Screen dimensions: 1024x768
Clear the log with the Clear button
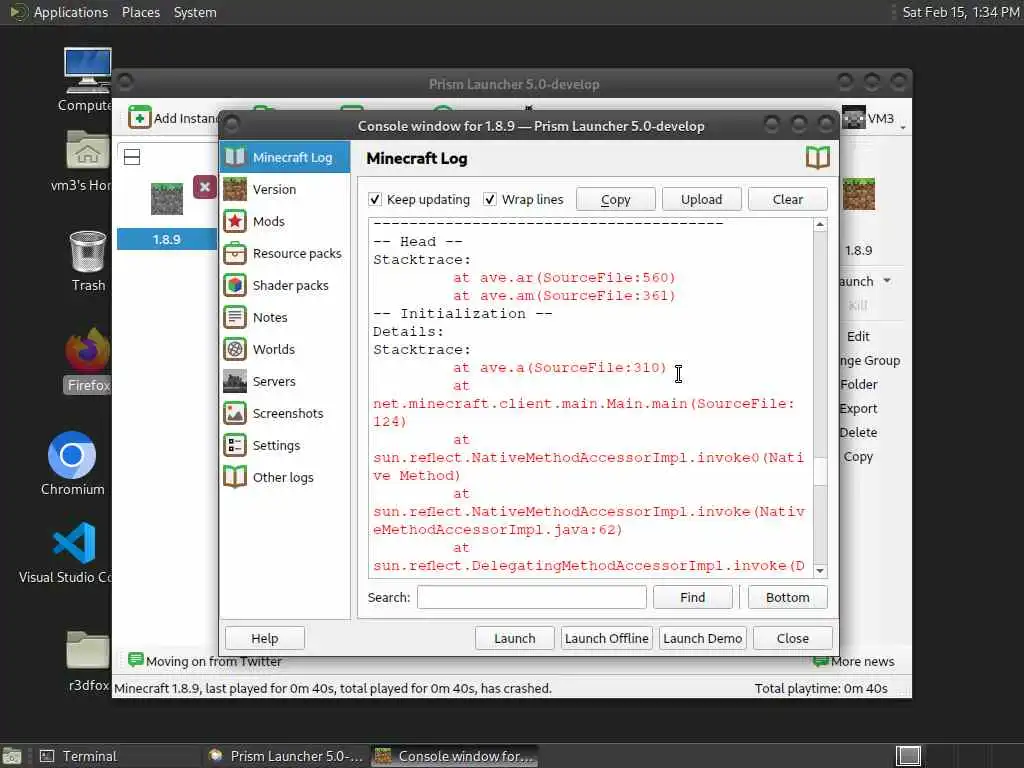click(788, 199)
